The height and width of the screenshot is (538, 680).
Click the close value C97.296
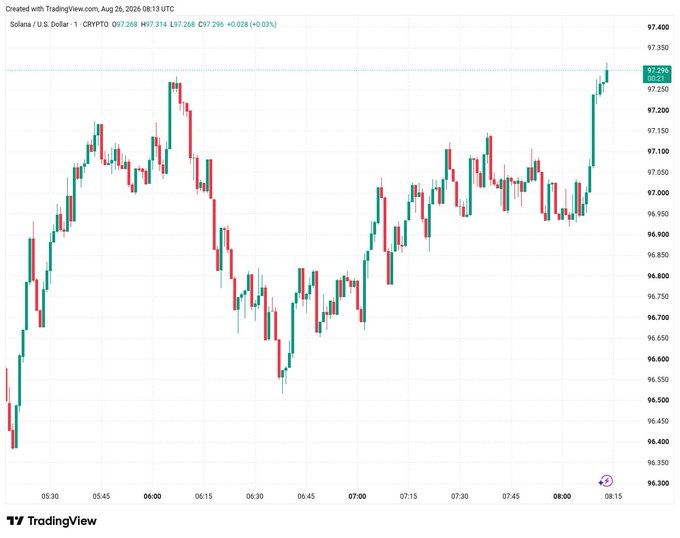pyautogui.click(x=211, y=24)
